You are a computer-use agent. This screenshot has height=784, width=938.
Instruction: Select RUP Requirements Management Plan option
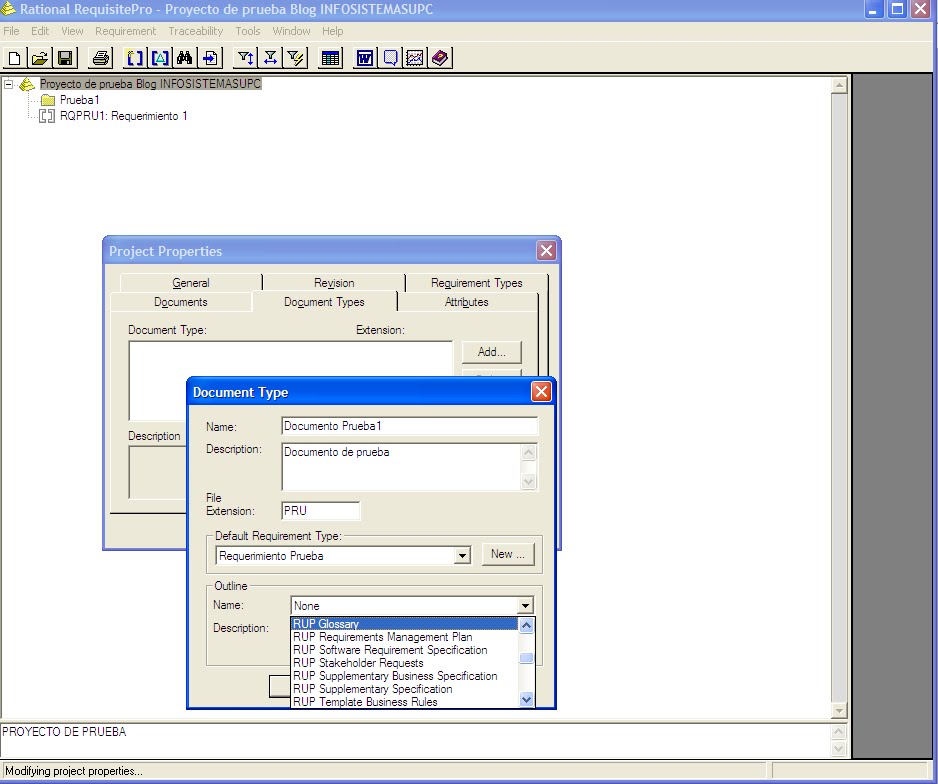(404, 637)
